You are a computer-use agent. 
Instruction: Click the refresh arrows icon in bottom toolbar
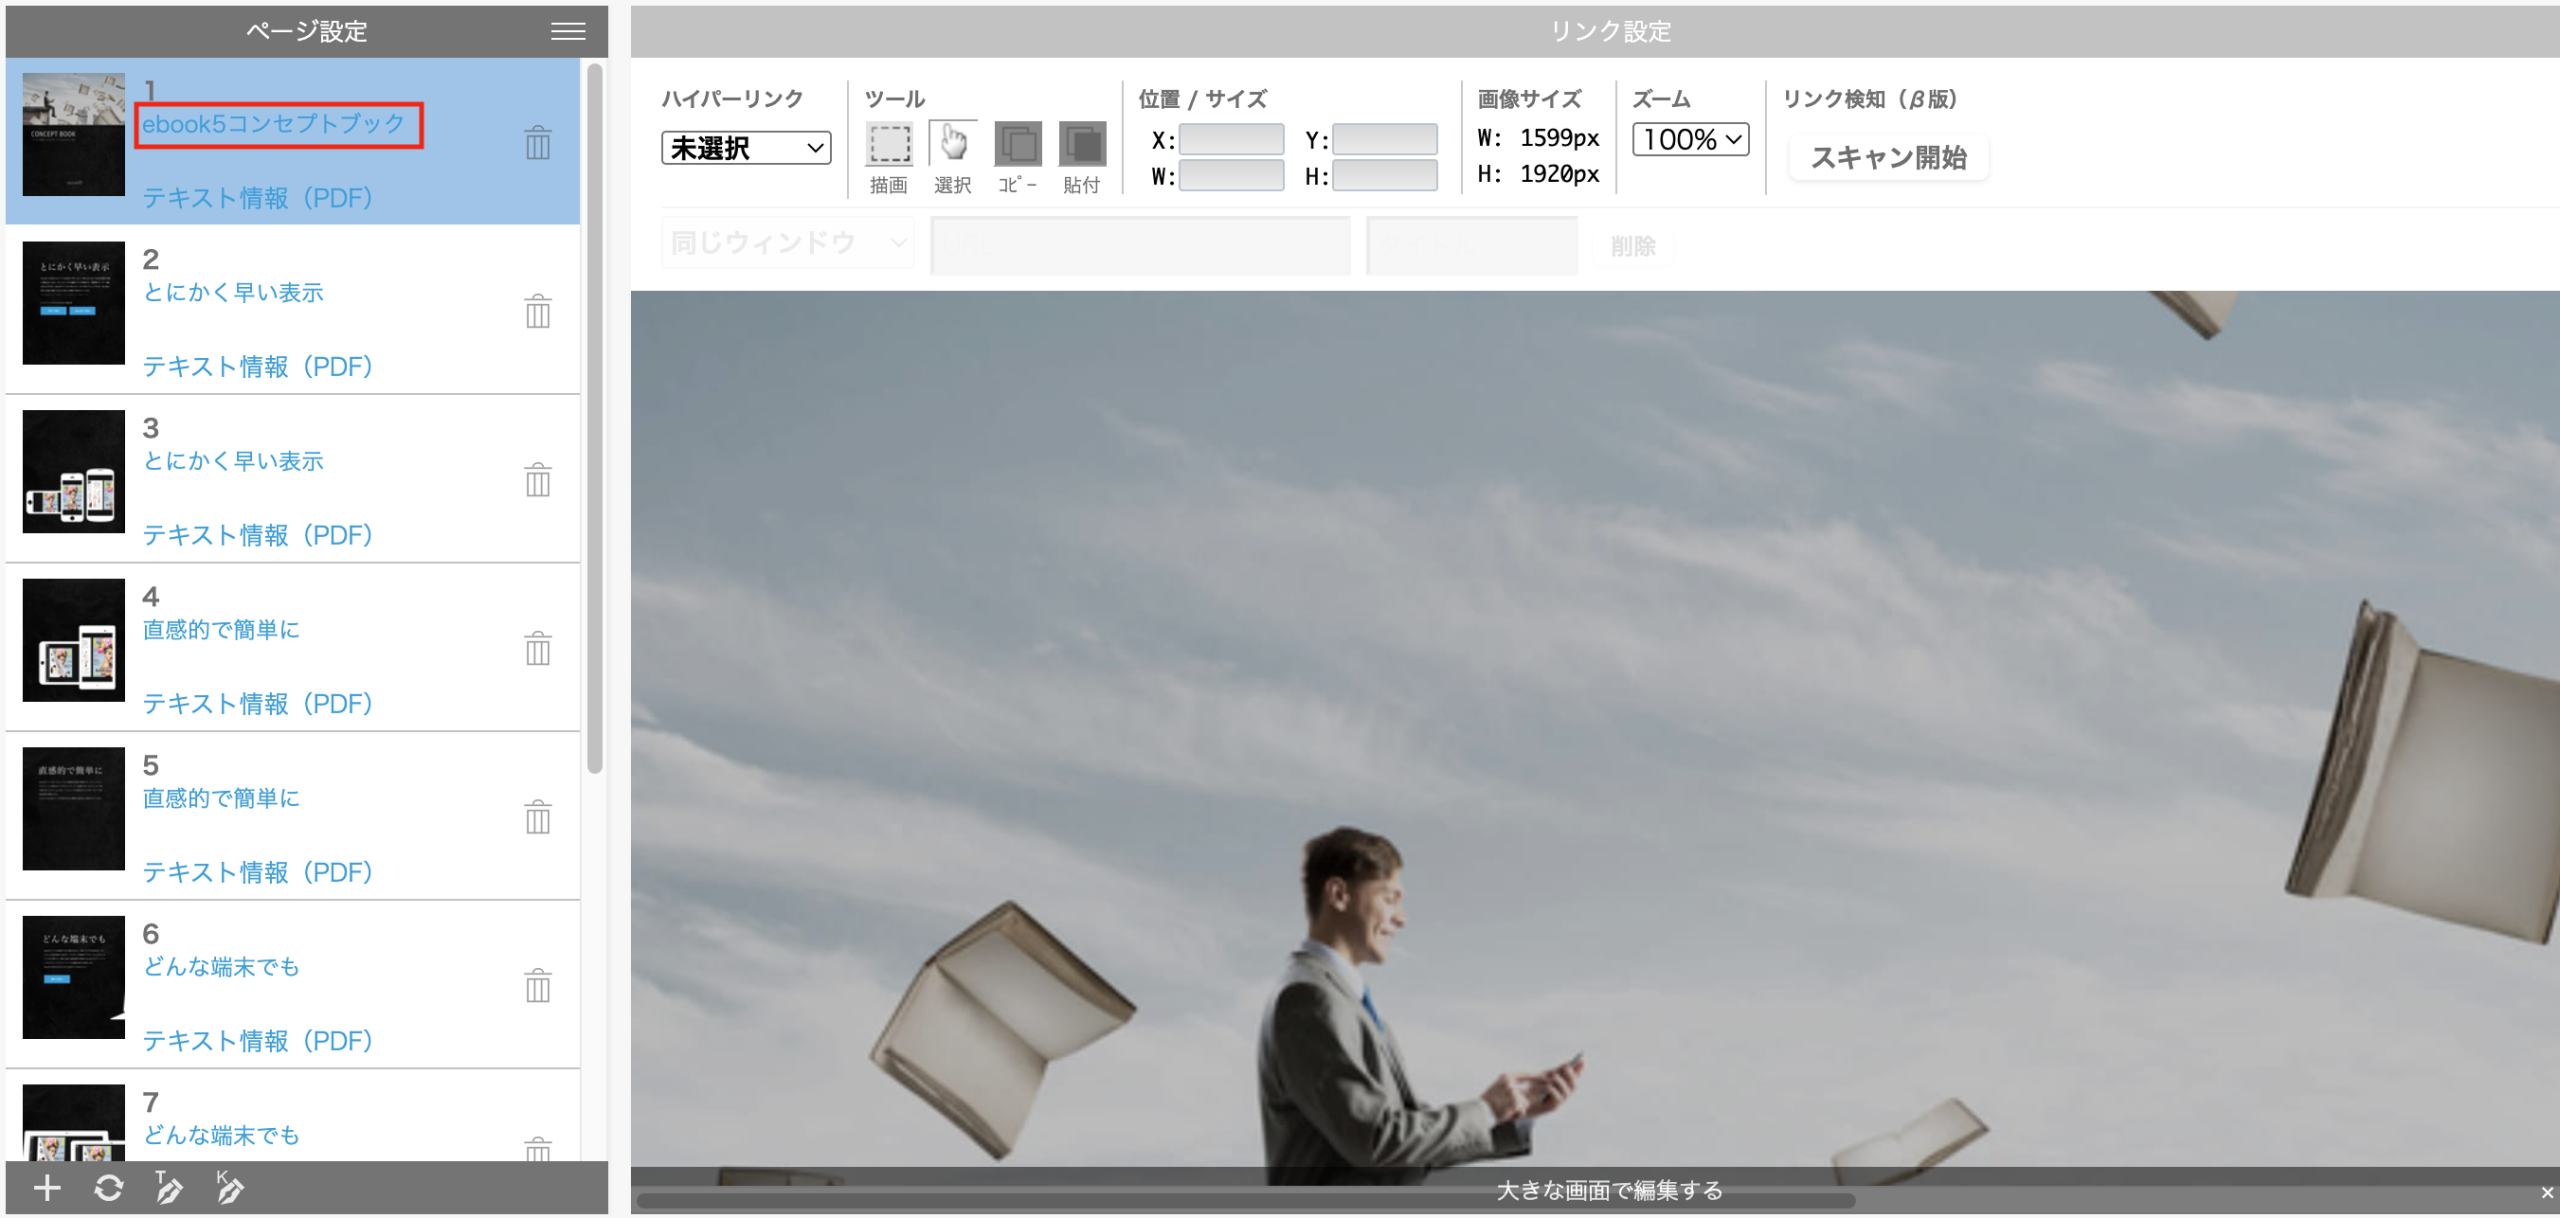pos(108,1188)
